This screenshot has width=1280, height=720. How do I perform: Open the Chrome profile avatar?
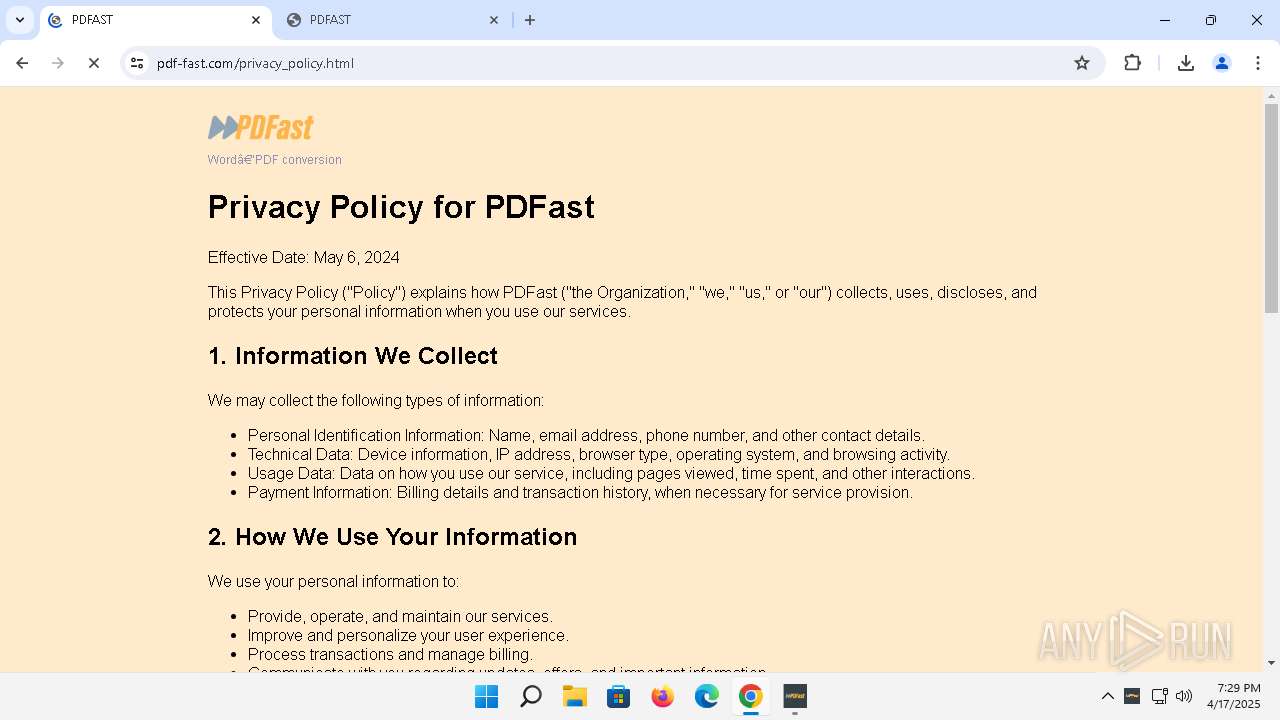(1222, 63)
